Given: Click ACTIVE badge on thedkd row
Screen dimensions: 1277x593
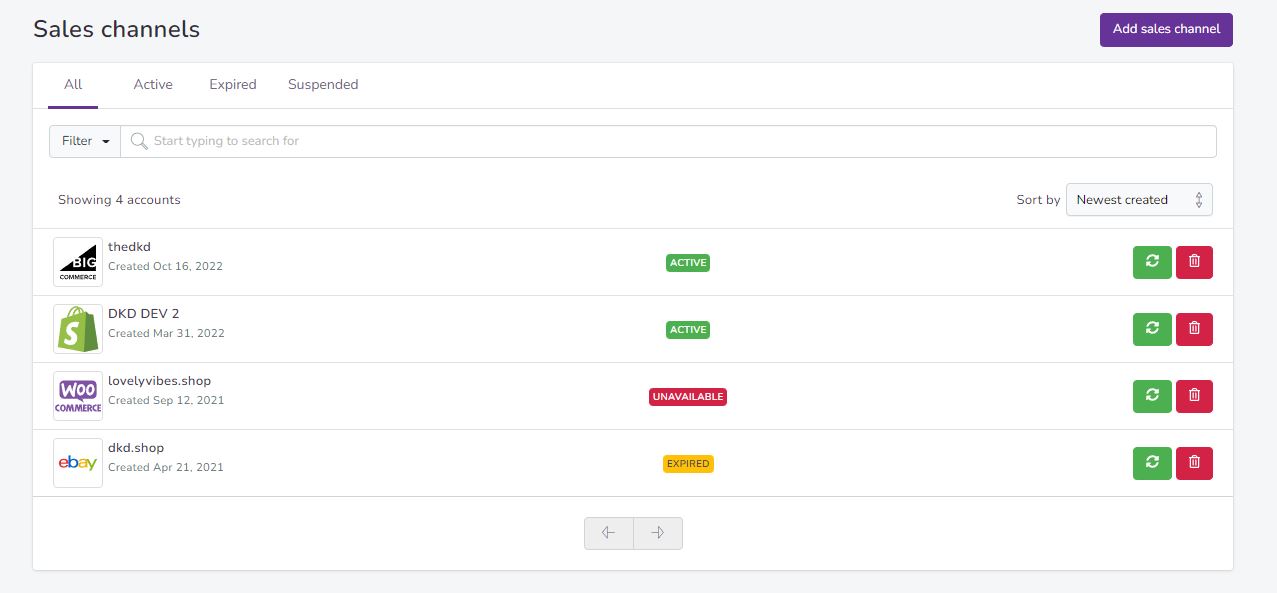Looking at the screenshot, I should click(x=688, y=263).
